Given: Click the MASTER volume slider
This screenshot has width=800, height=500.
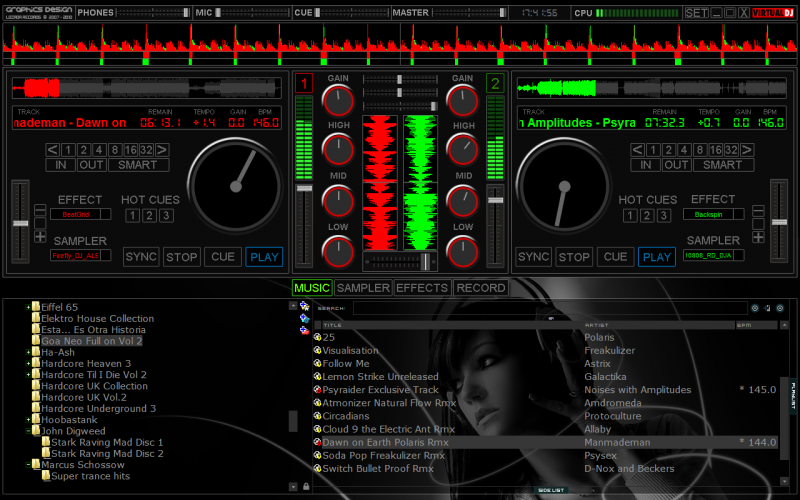Looking at the screenshot, I should (x=469, y=13).
